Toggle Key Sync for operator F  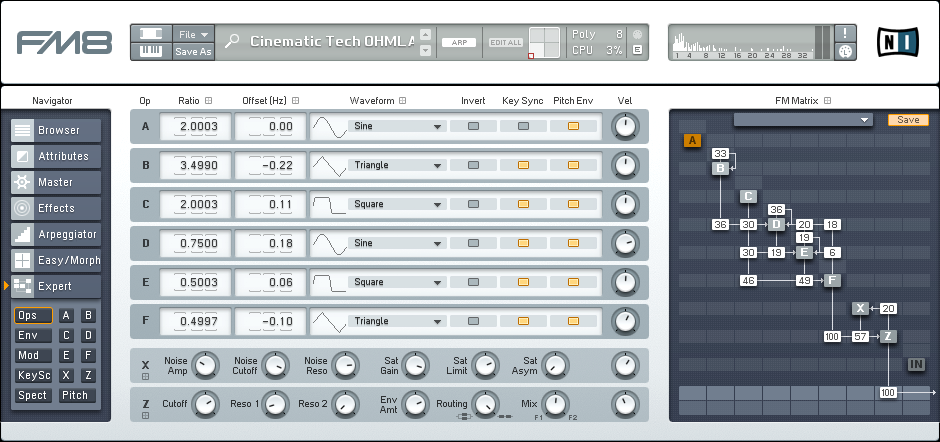(x=523, y=321)
